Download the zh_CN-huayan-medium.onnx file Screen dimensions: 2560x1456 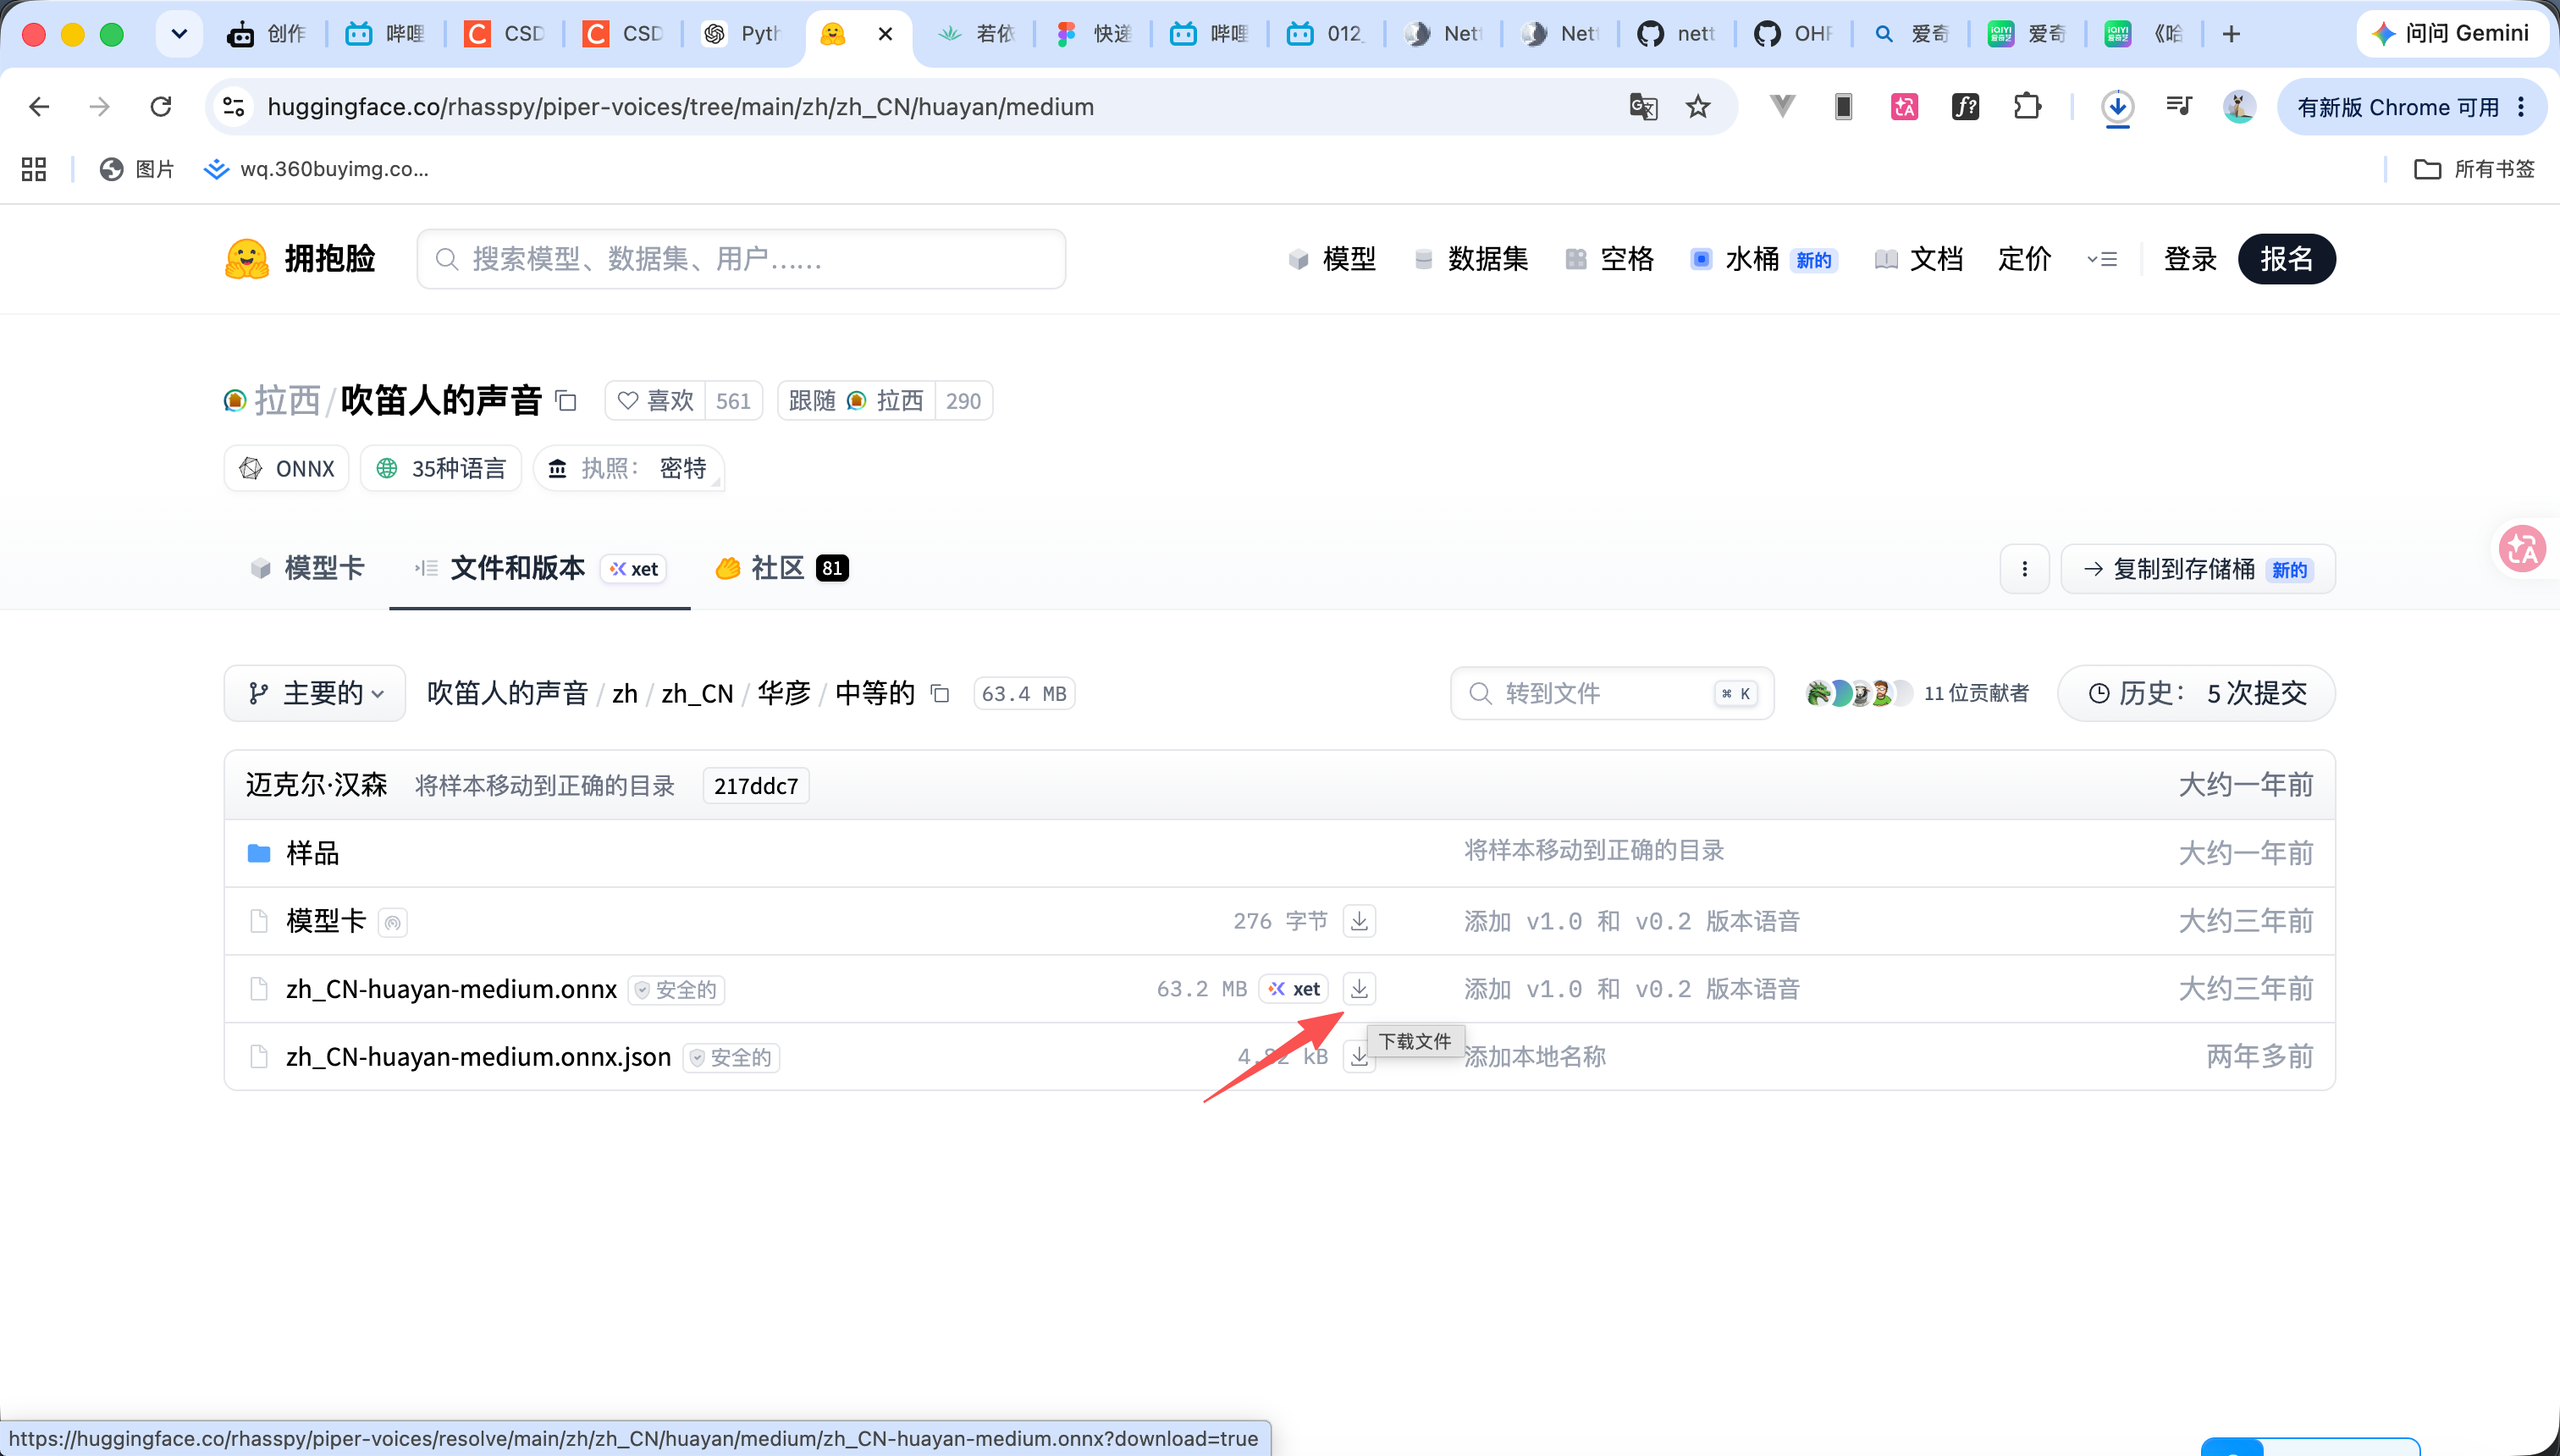[x=1359, y=988]
